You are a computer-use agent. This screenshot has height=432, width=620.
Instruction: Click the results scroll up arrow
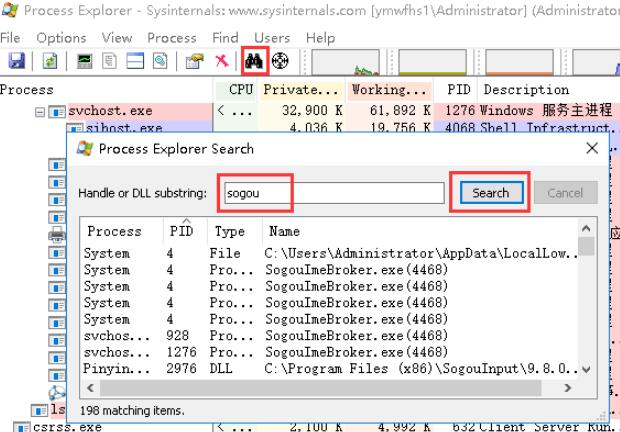tap(586, 228)
